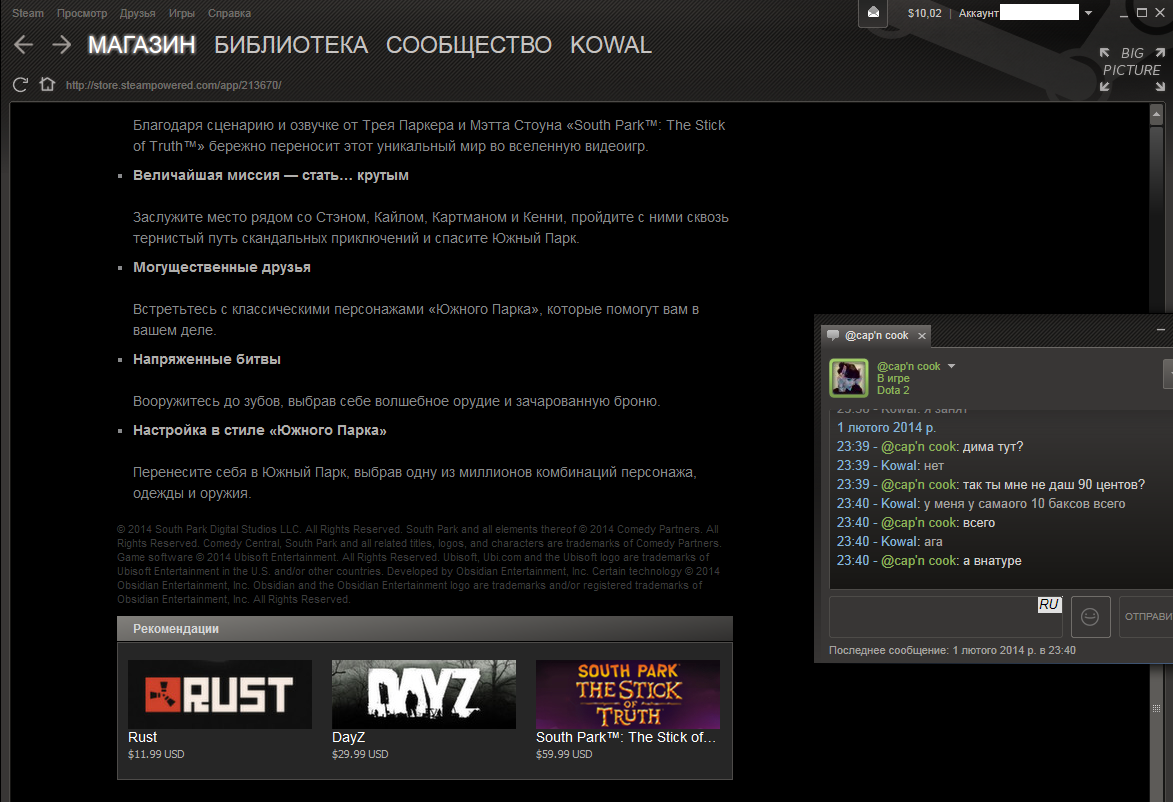Open the Просмотр menu

coord(82,13)
